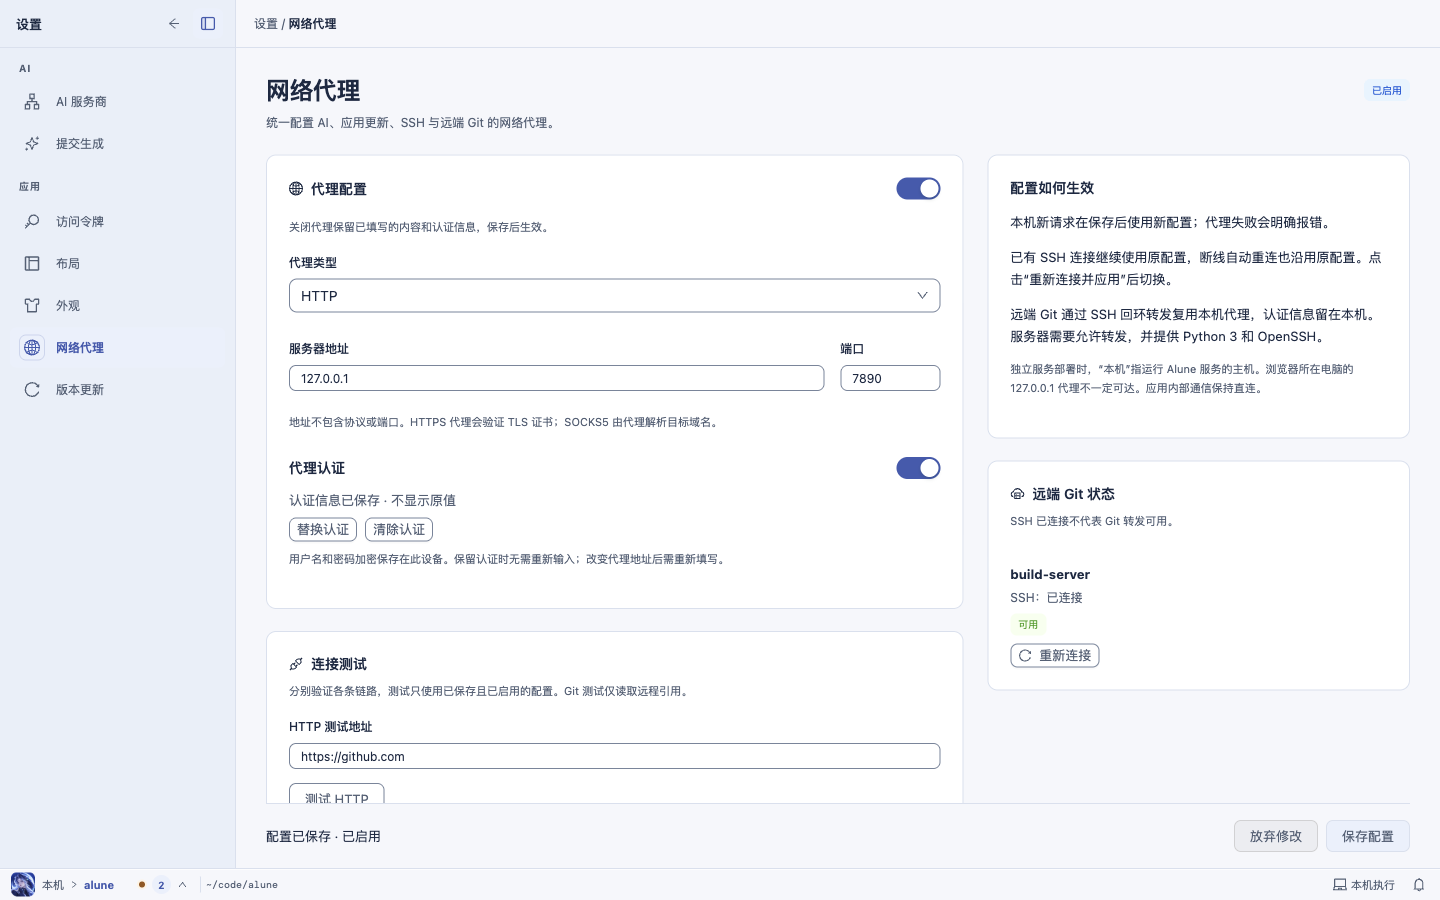Click the 已启用 status badge
Image resolution: width=1440 pixels, height=900 pixels.
pyautogui.click(x=1387, y=90)
